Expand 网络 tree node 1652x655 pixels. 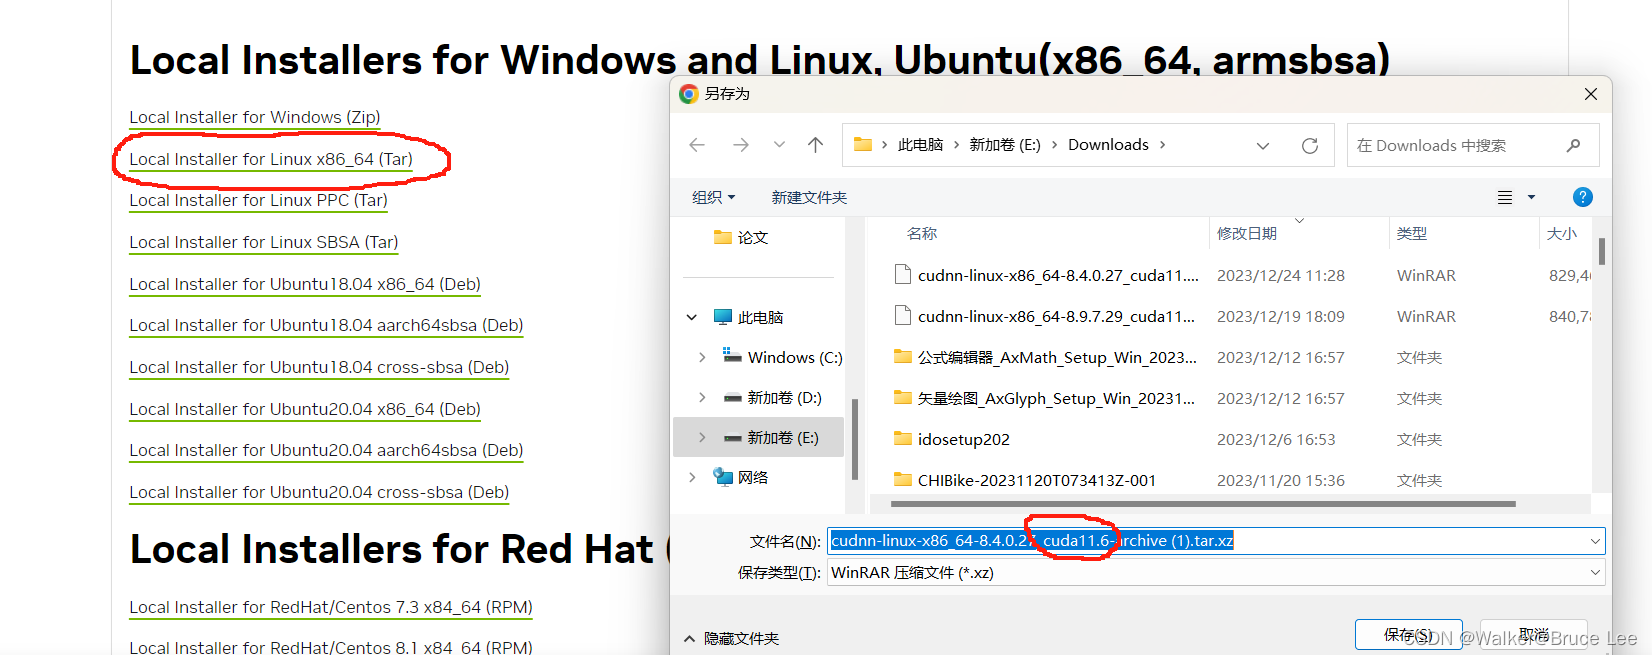692,477
